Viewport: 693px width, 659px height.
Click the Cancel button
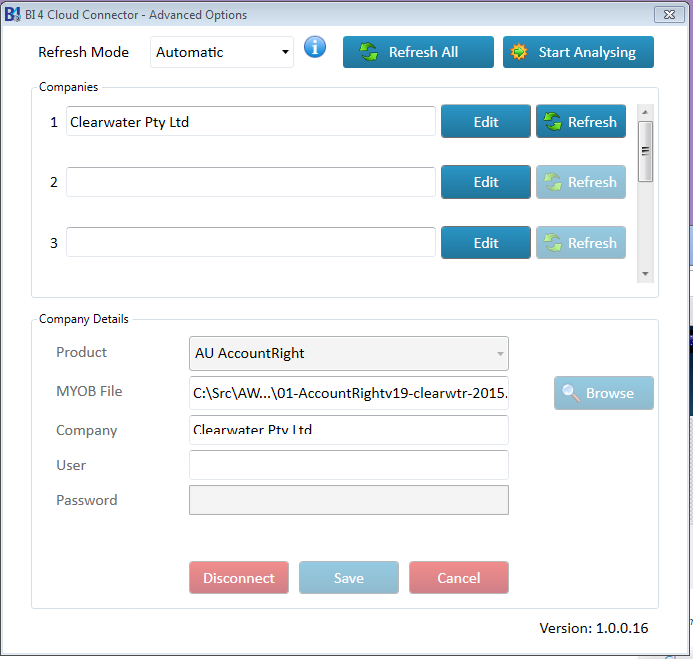[x=459, y=578]
